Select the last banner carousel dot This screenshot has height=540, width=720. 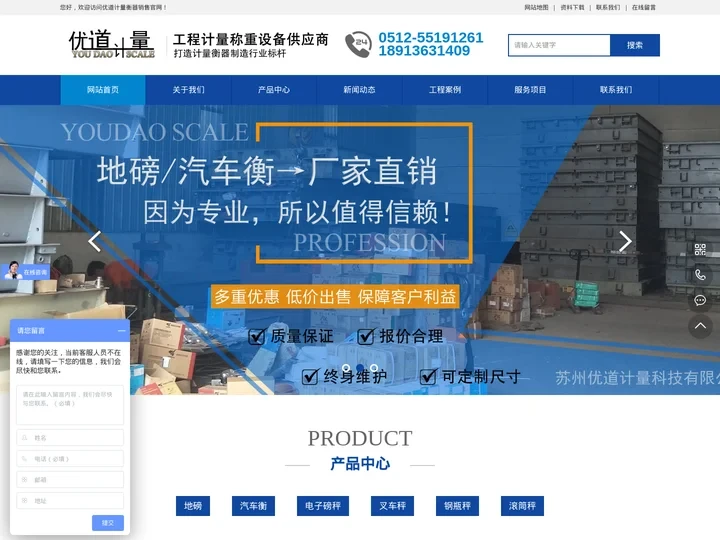(374, 368)
